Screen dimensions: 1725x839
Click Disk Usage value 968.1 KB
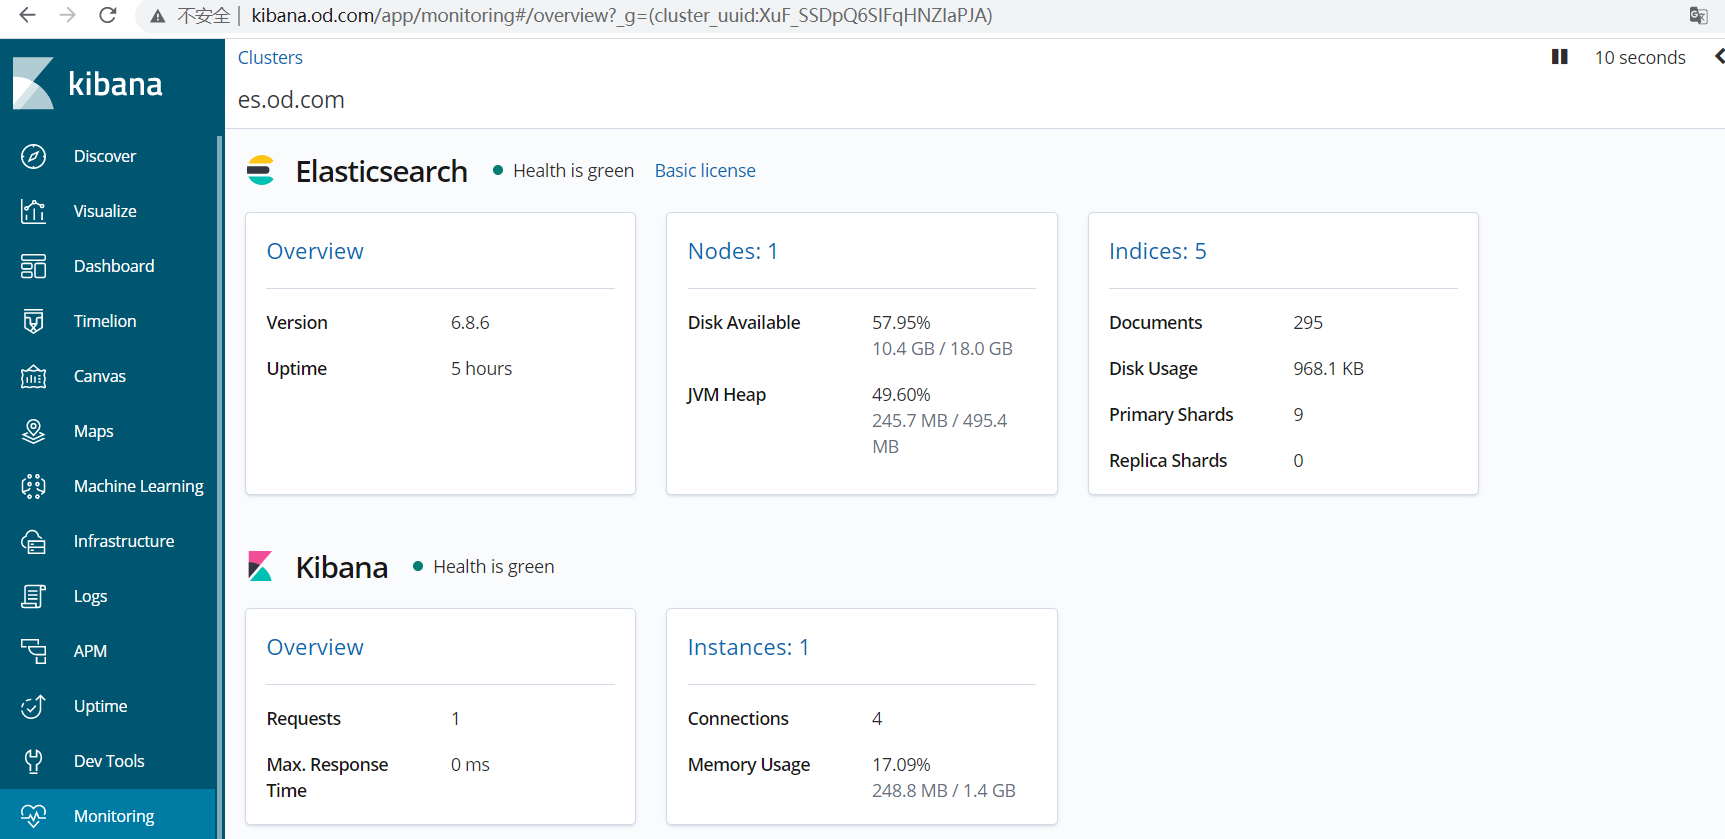[1328, 369]
